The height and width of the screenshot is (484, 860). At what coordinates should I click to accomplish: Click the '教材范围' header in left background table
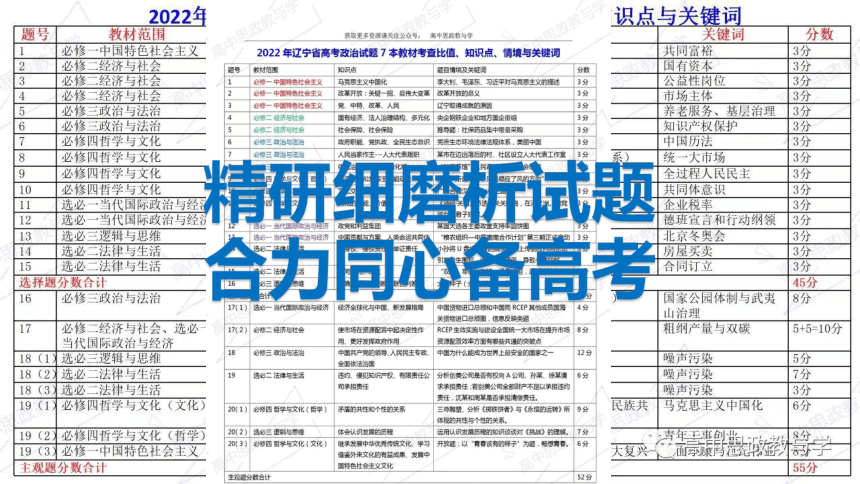click(137, 35)
